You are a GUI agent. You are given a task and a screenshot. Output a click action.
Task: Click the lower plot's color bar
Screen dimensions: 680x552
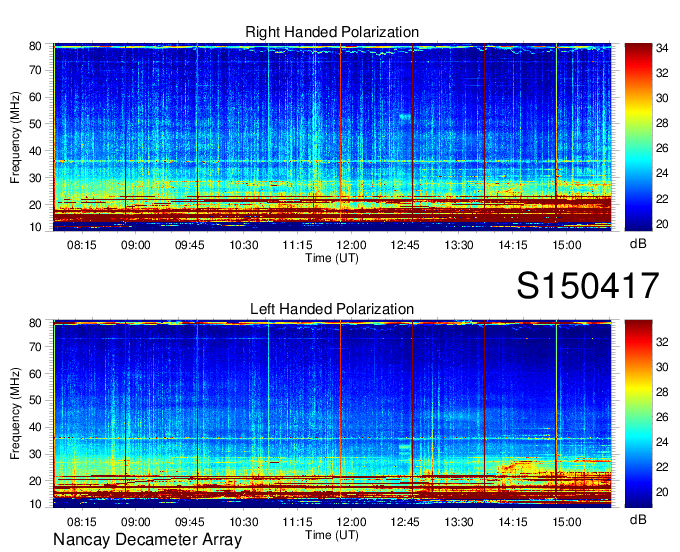638,414
